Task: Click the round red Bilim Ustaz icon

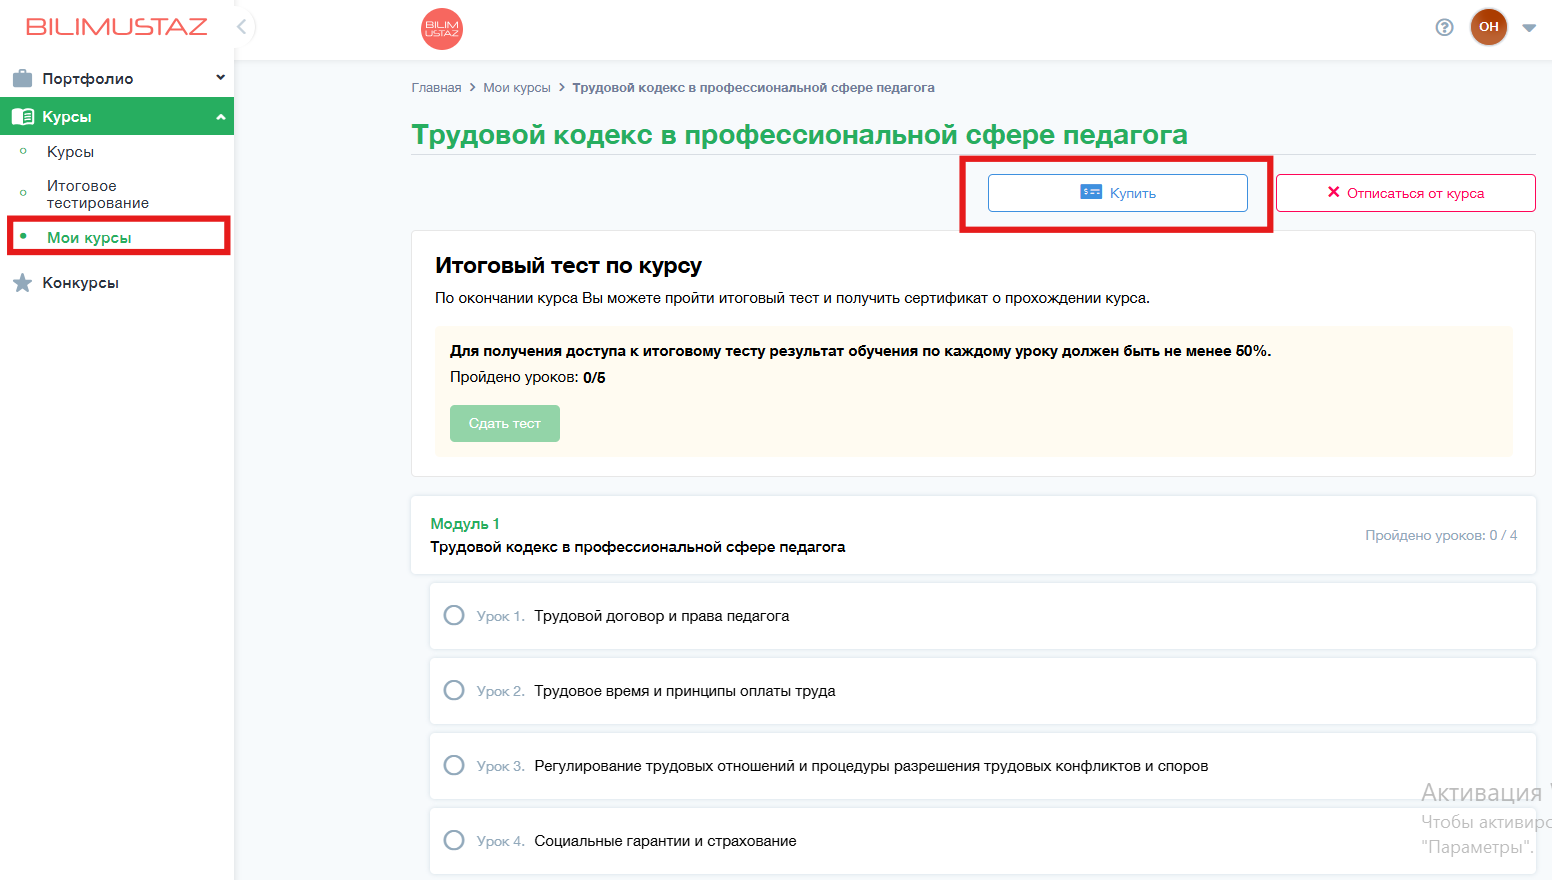Action: 442,29
